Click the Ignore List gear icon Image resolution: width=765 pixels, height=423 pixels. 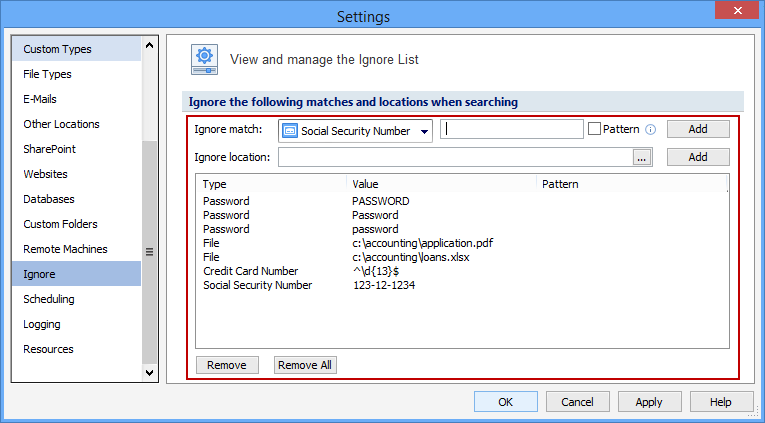click(x=205, y=59)
